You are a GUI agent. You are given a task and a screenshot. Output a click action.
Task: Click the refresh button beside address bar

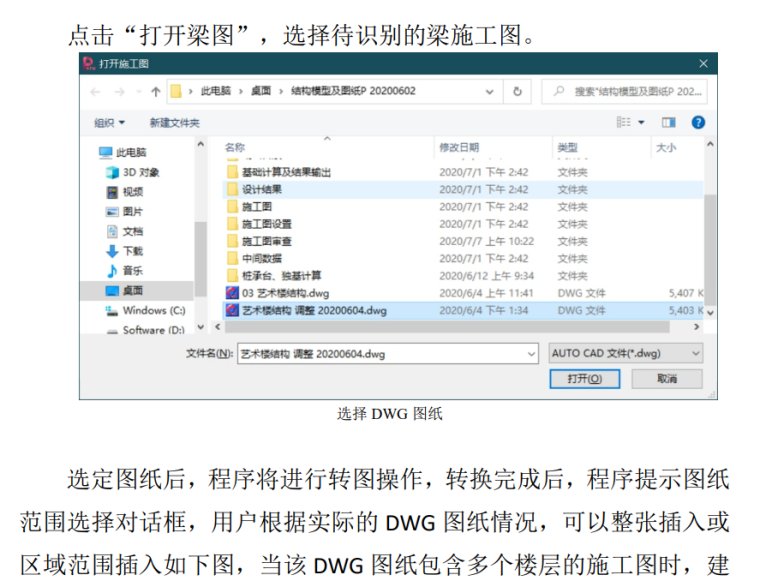(x=517, y=91)
